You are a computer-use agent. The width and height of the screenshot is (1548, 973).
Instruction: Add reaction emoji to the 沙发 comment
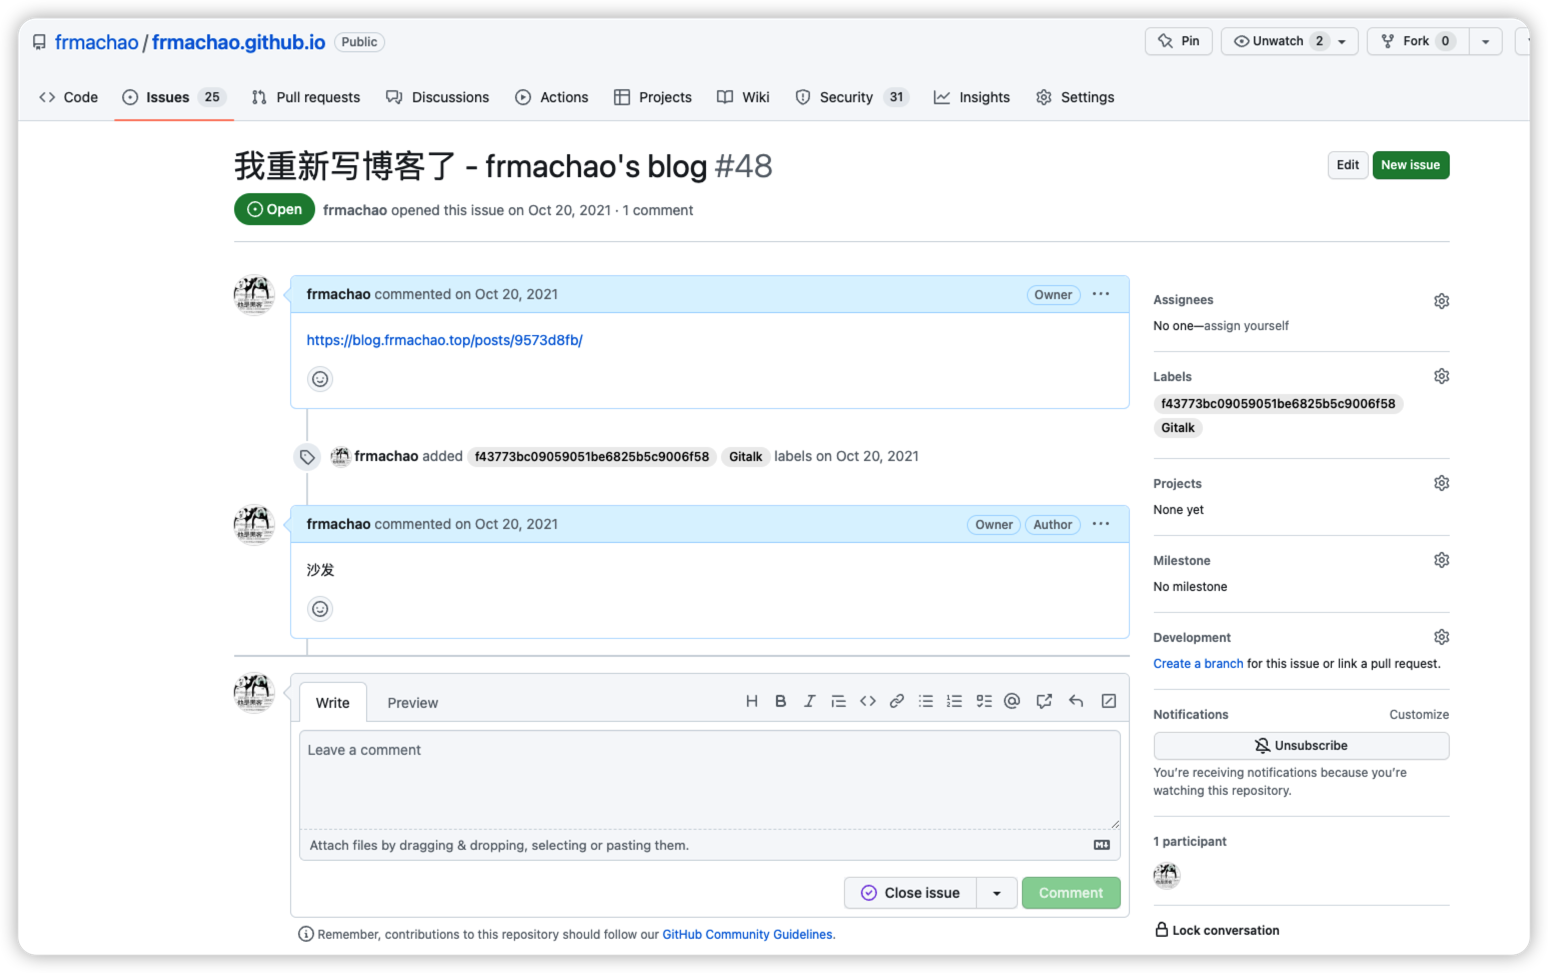[x=320, y=609]
